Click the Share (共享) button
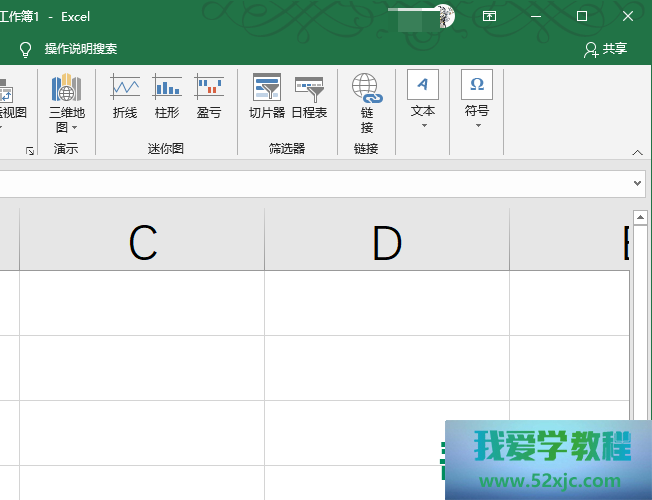The width and height of the screenshot is (652, 500). pyautogui.click(x=606, y=49)
